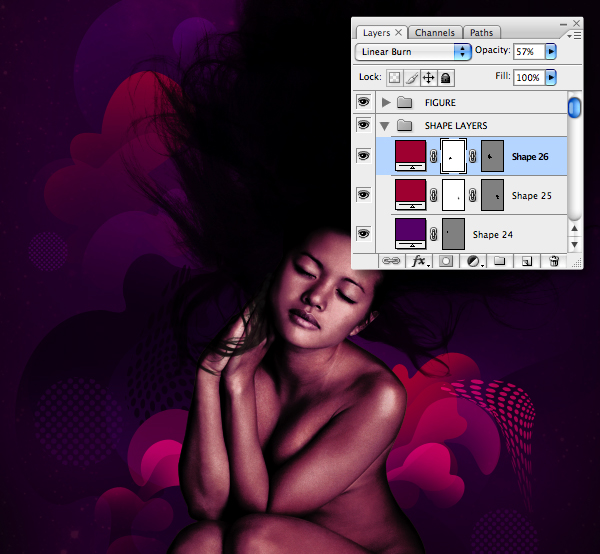
Task: Switch to Channels tab
Action: pyautogui.click(x=435, y=33)
